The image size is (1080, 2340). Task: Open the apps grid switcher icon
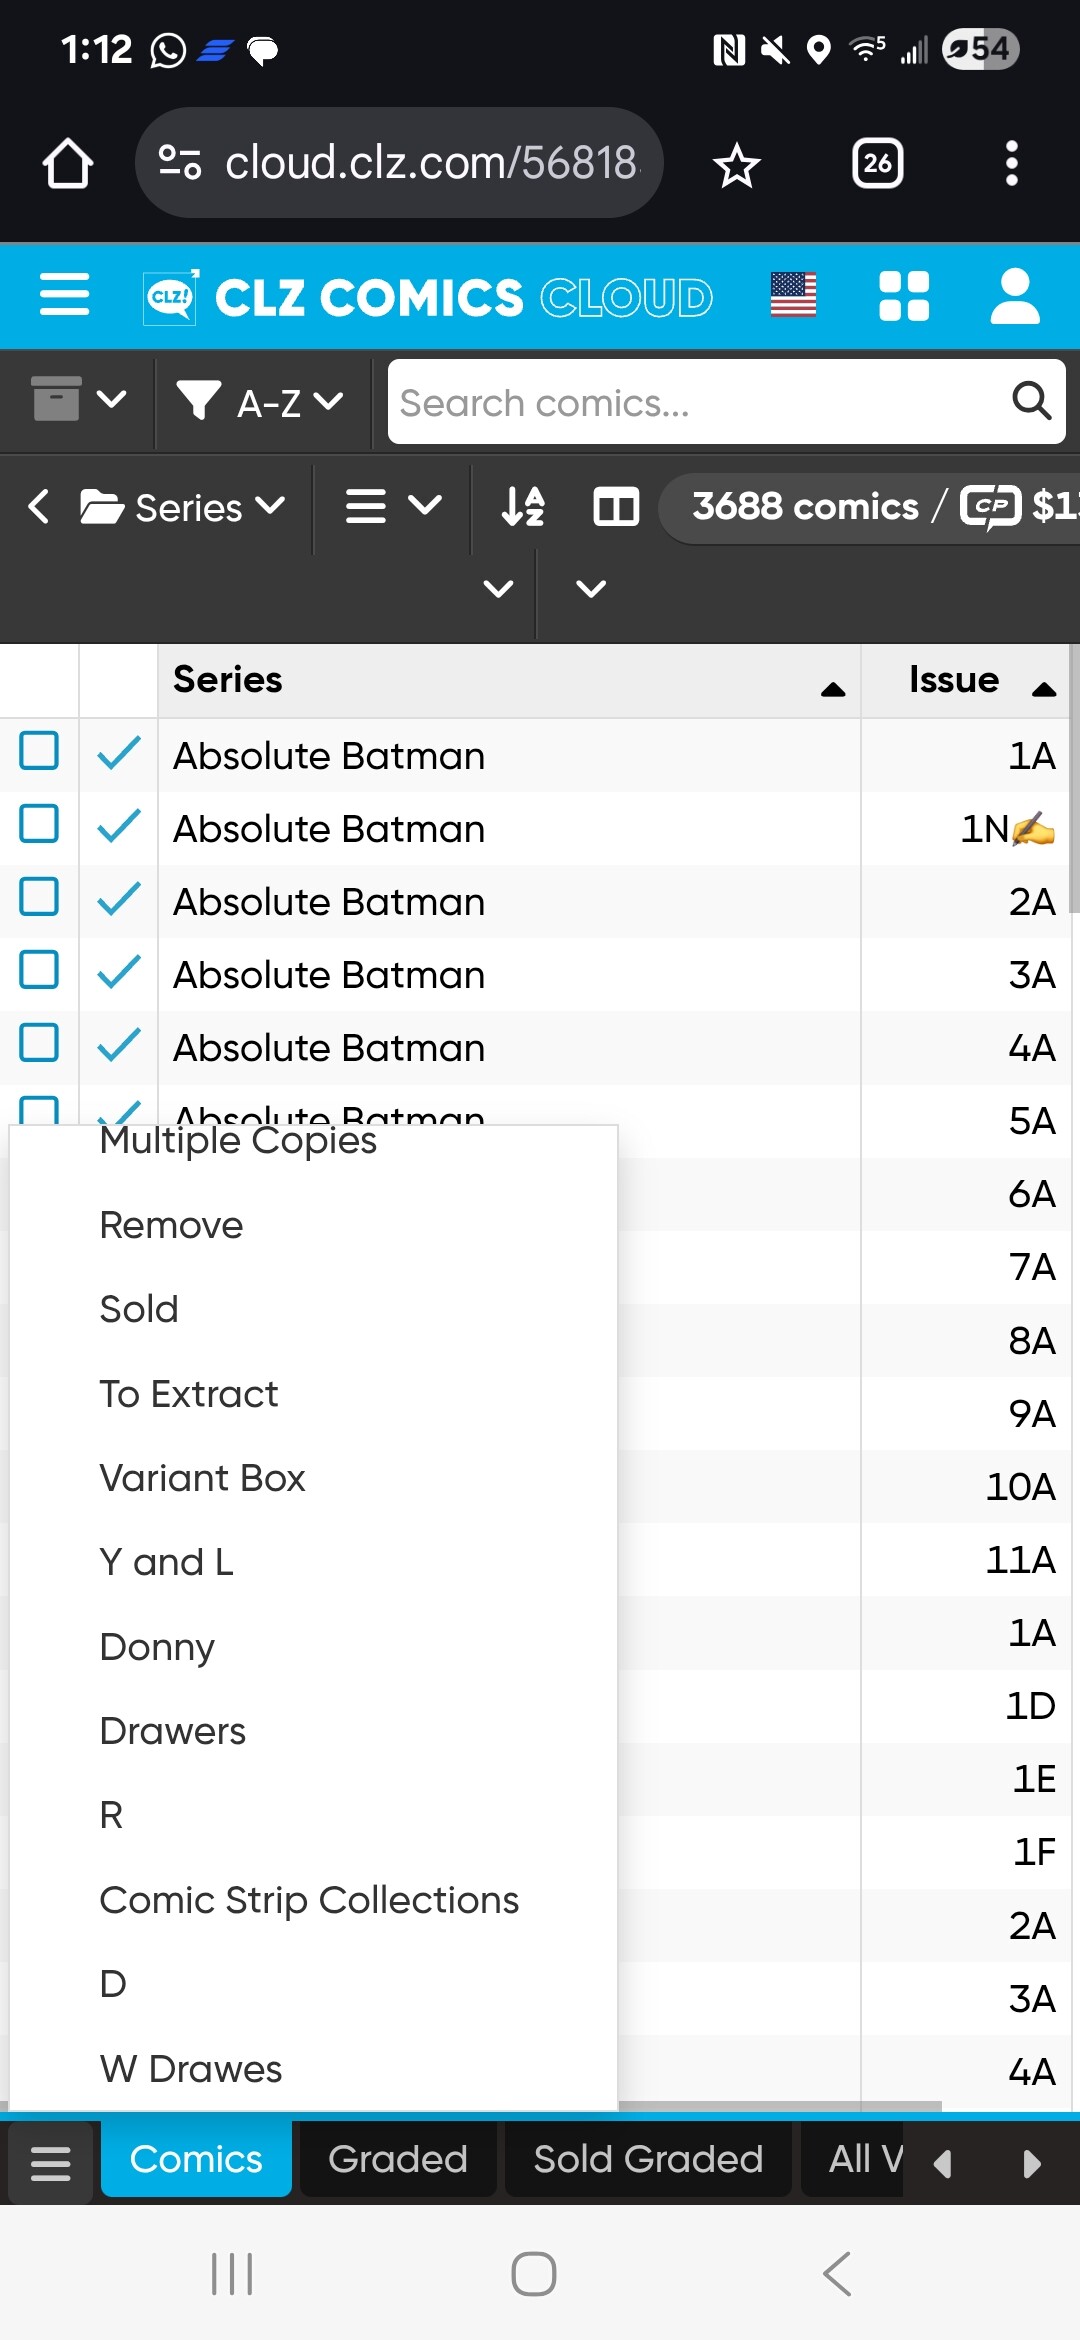coord(903,296)
